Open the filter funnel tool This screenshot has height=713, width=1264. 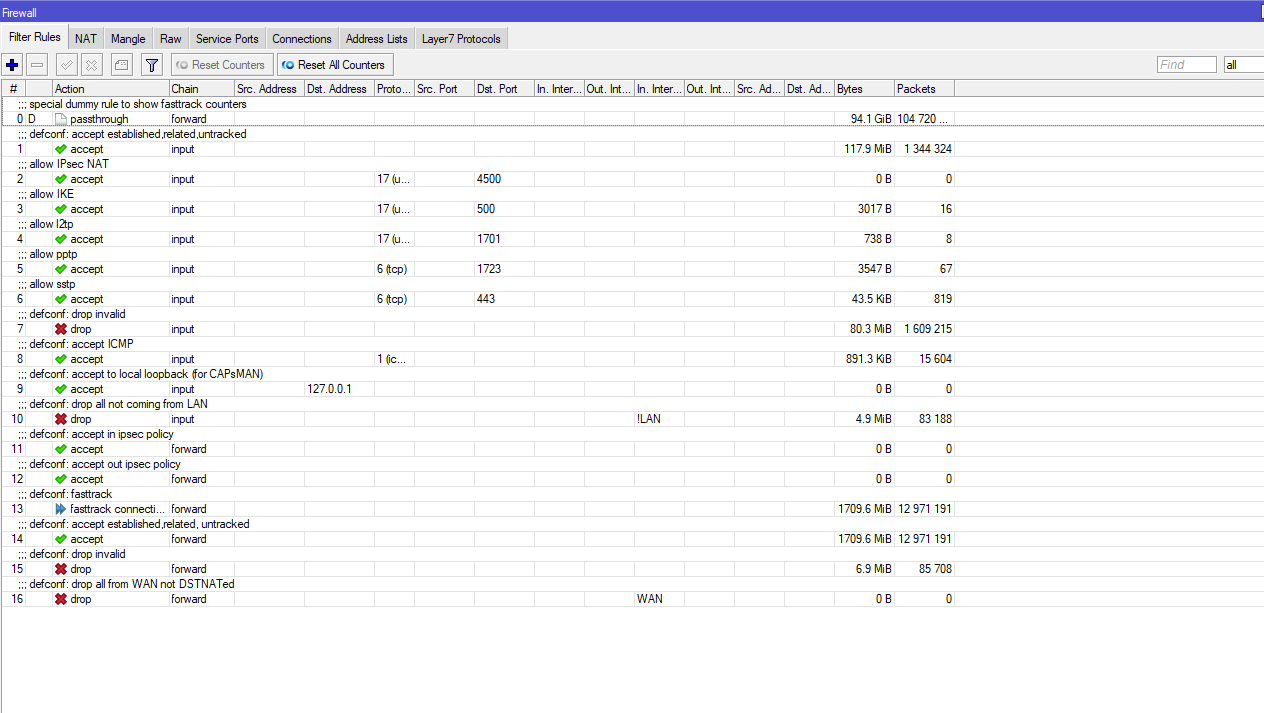coord(151,64)
